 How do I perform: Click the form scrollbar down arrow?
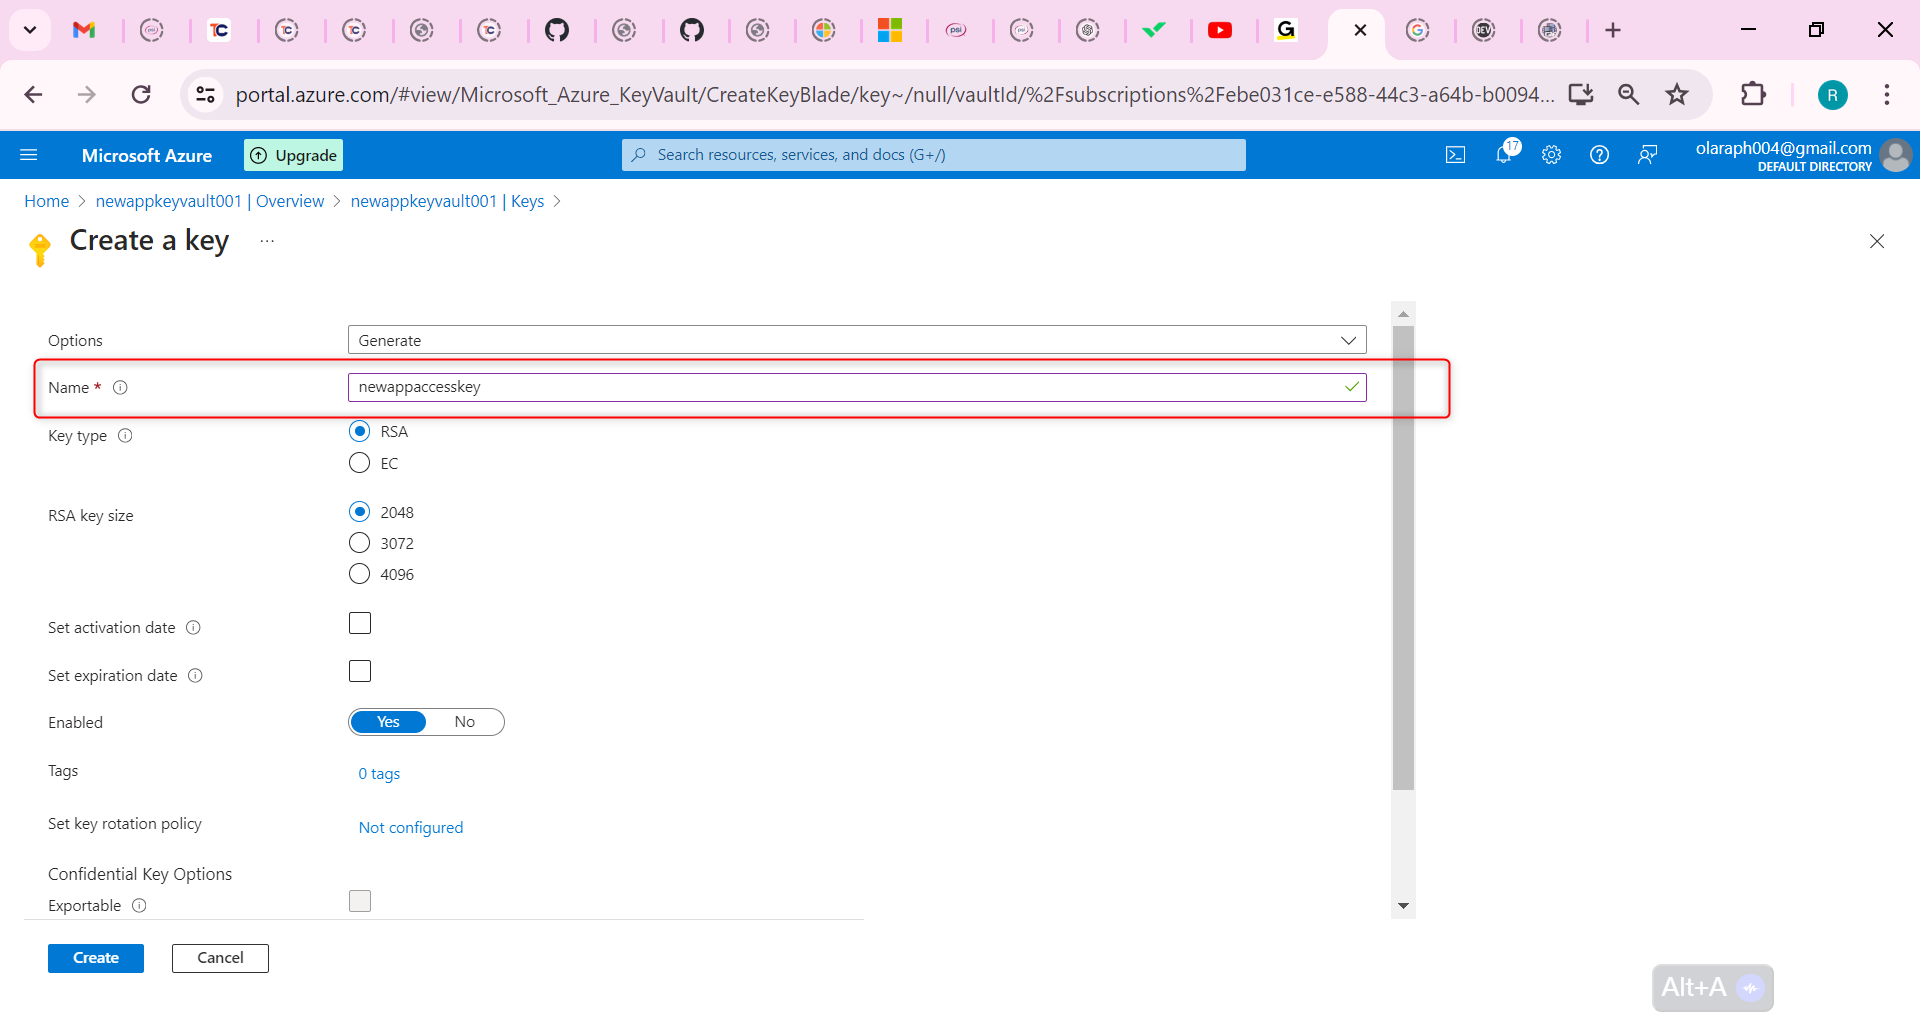click(x=1403, y=906)
